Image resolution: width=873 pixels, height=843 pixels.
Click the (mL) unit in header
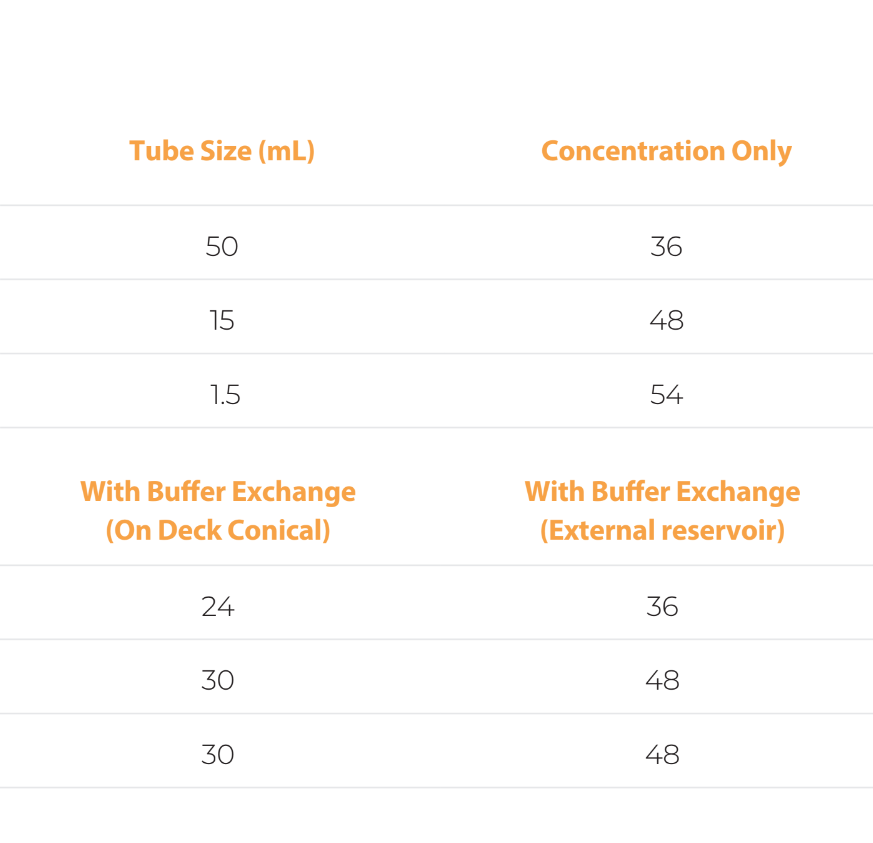click(287, 151)
